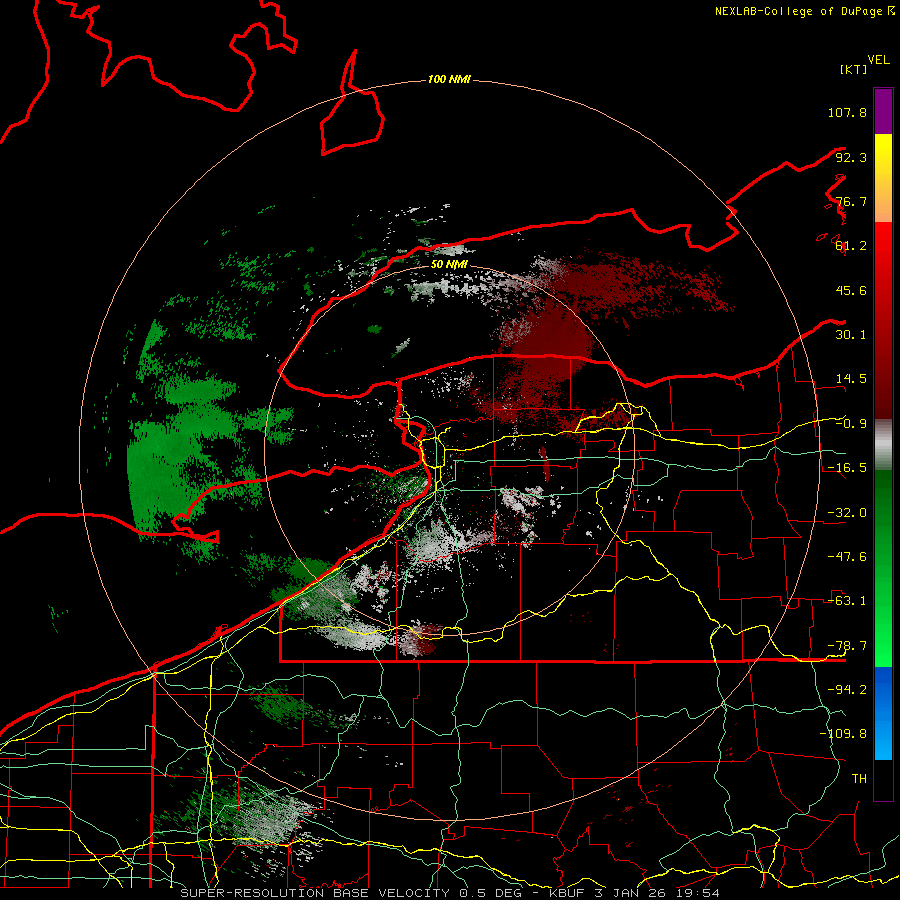Click the 92.3 velocity scale value

click(x=851, y=157)
